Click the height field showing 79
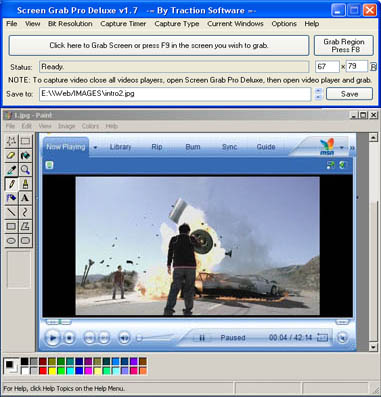 (357, 66)
